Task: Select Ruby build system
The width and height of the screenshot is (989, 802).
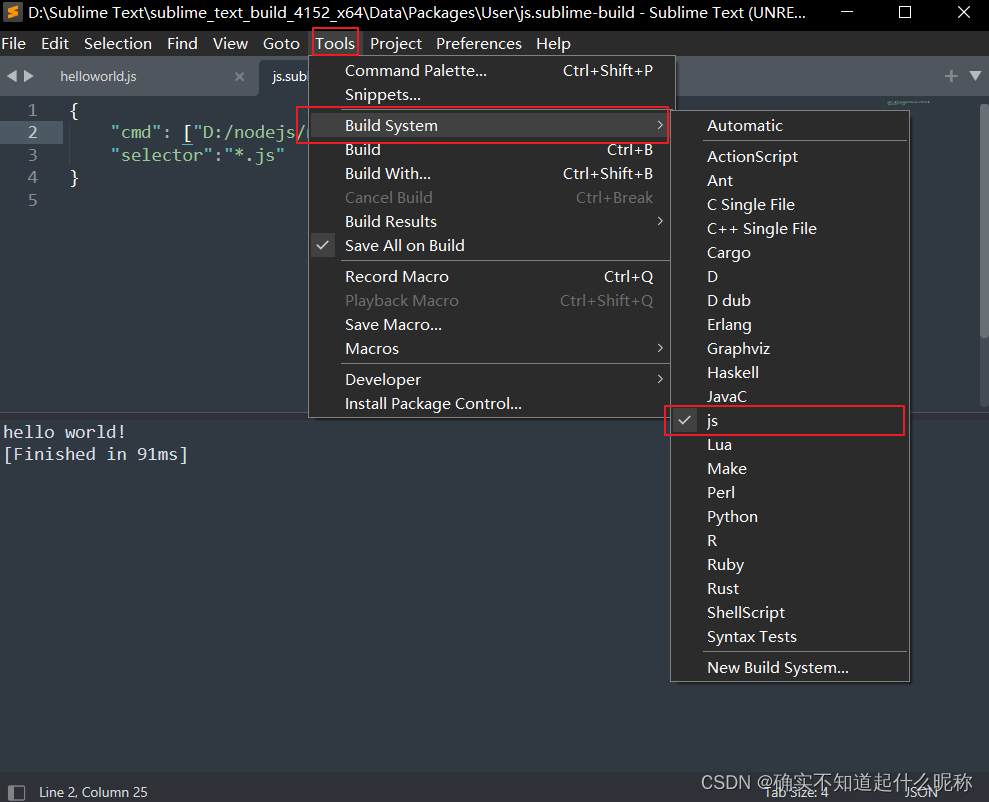Action: tap(790, 564)
